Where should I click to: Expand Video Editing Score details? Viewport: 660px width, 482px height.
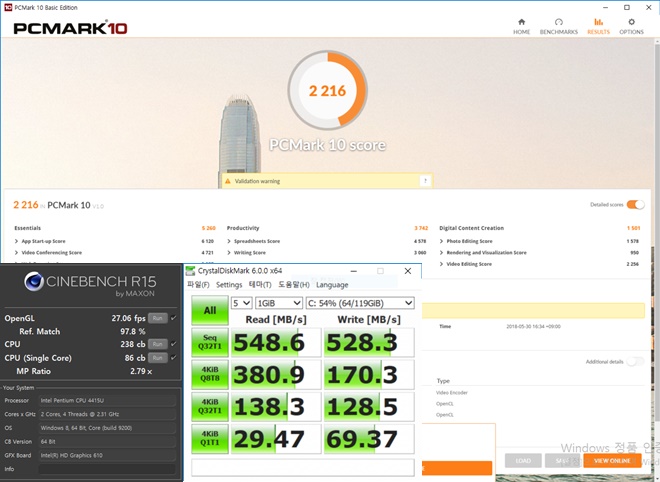coord(442,264)
